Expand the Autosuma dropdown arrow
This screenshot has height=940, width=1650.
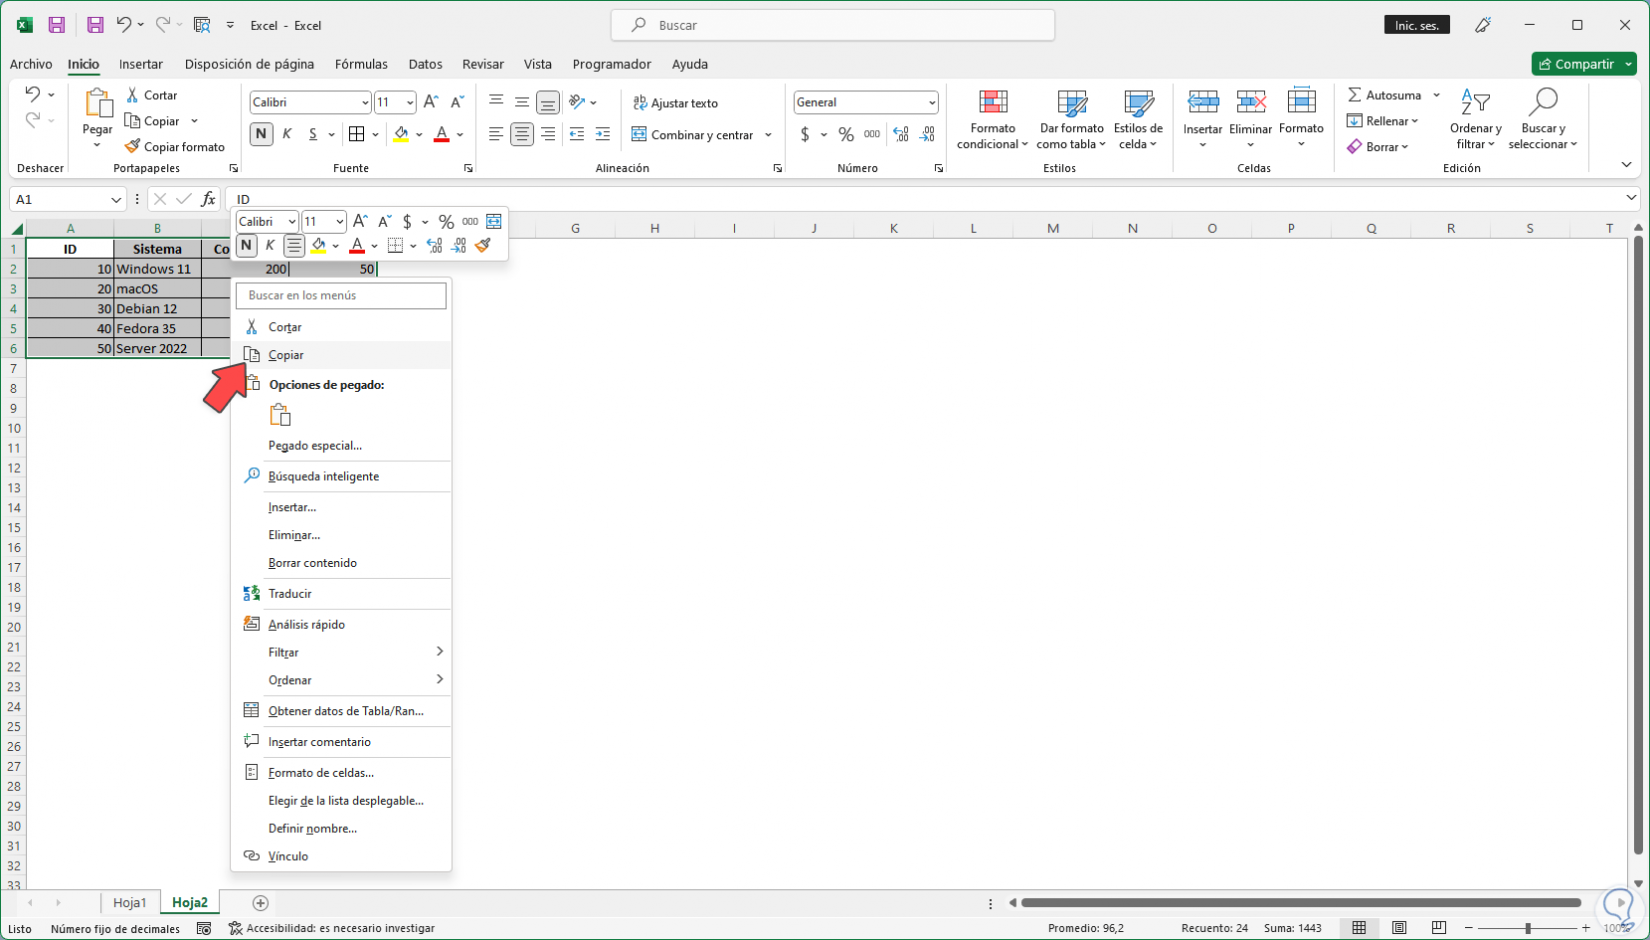(x=1436, y=95)
